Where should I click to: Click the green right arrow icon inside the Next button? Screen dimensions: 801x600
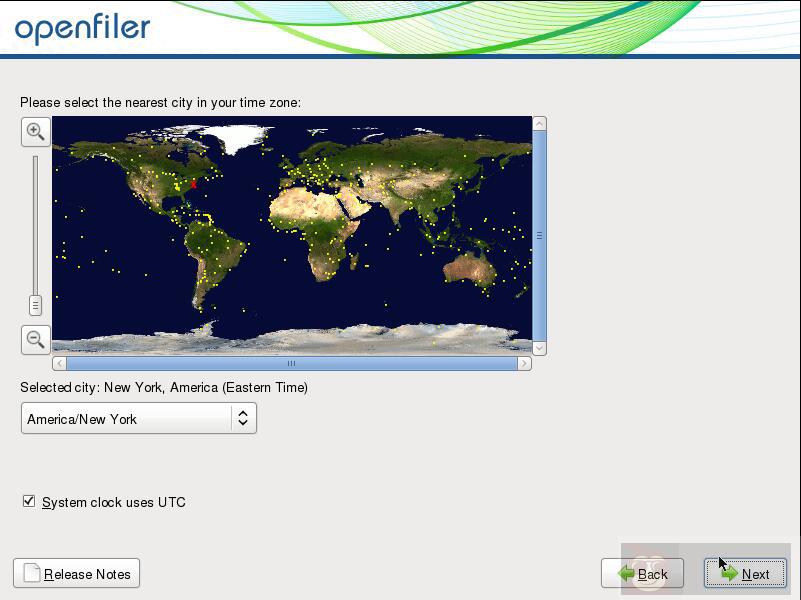point(729,574)
